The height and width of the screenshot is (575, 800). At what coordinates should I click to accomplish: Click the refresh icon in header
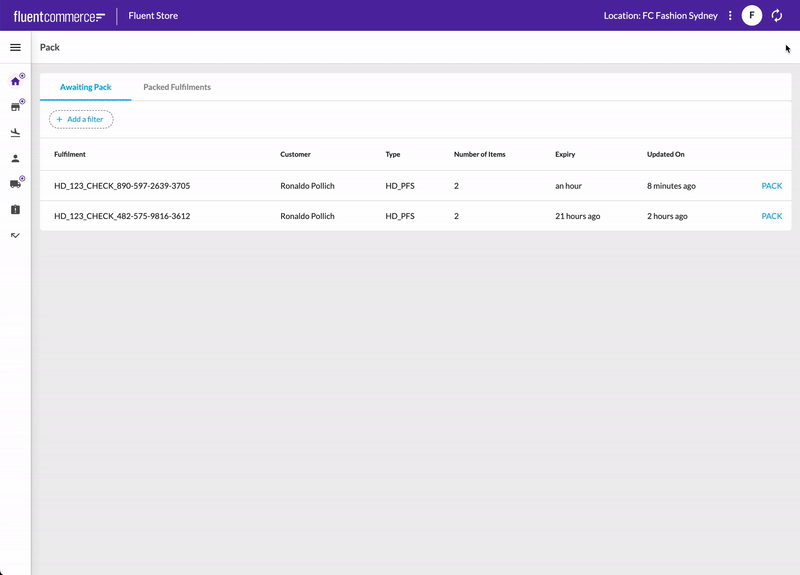point(777,16)
